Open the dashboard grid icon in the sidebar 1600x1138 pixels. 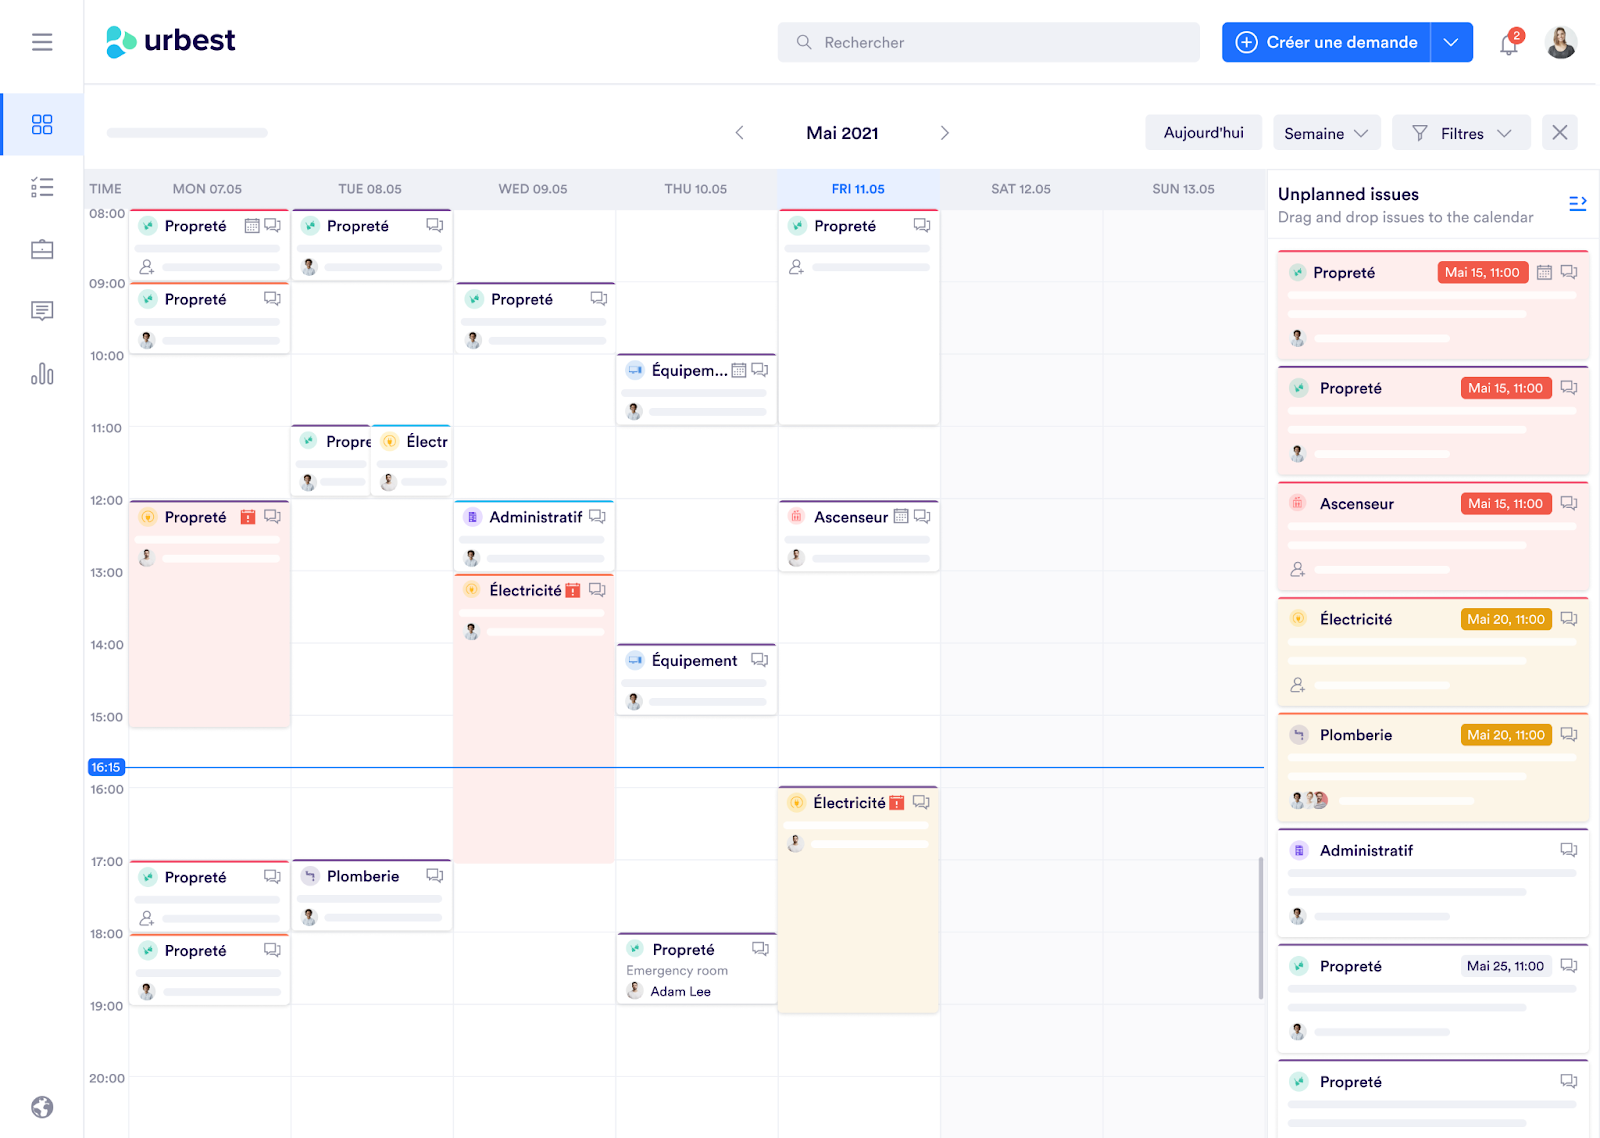[x=42, y=124]
